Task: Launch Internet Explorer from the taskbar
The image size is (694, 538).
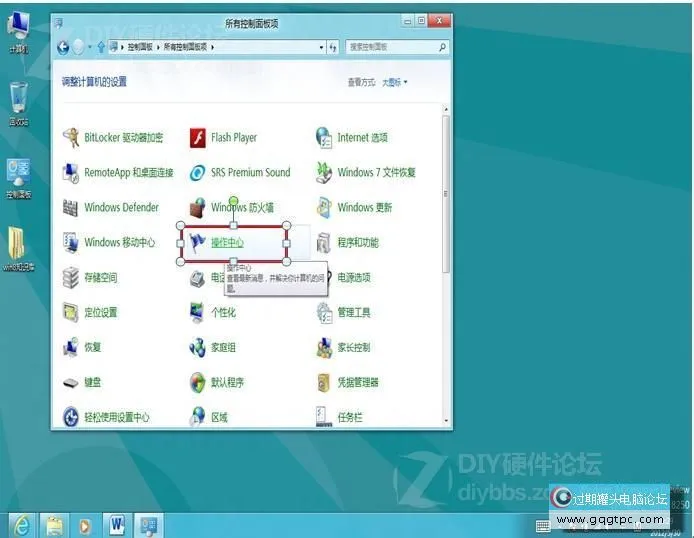Action: pos(20,524)
